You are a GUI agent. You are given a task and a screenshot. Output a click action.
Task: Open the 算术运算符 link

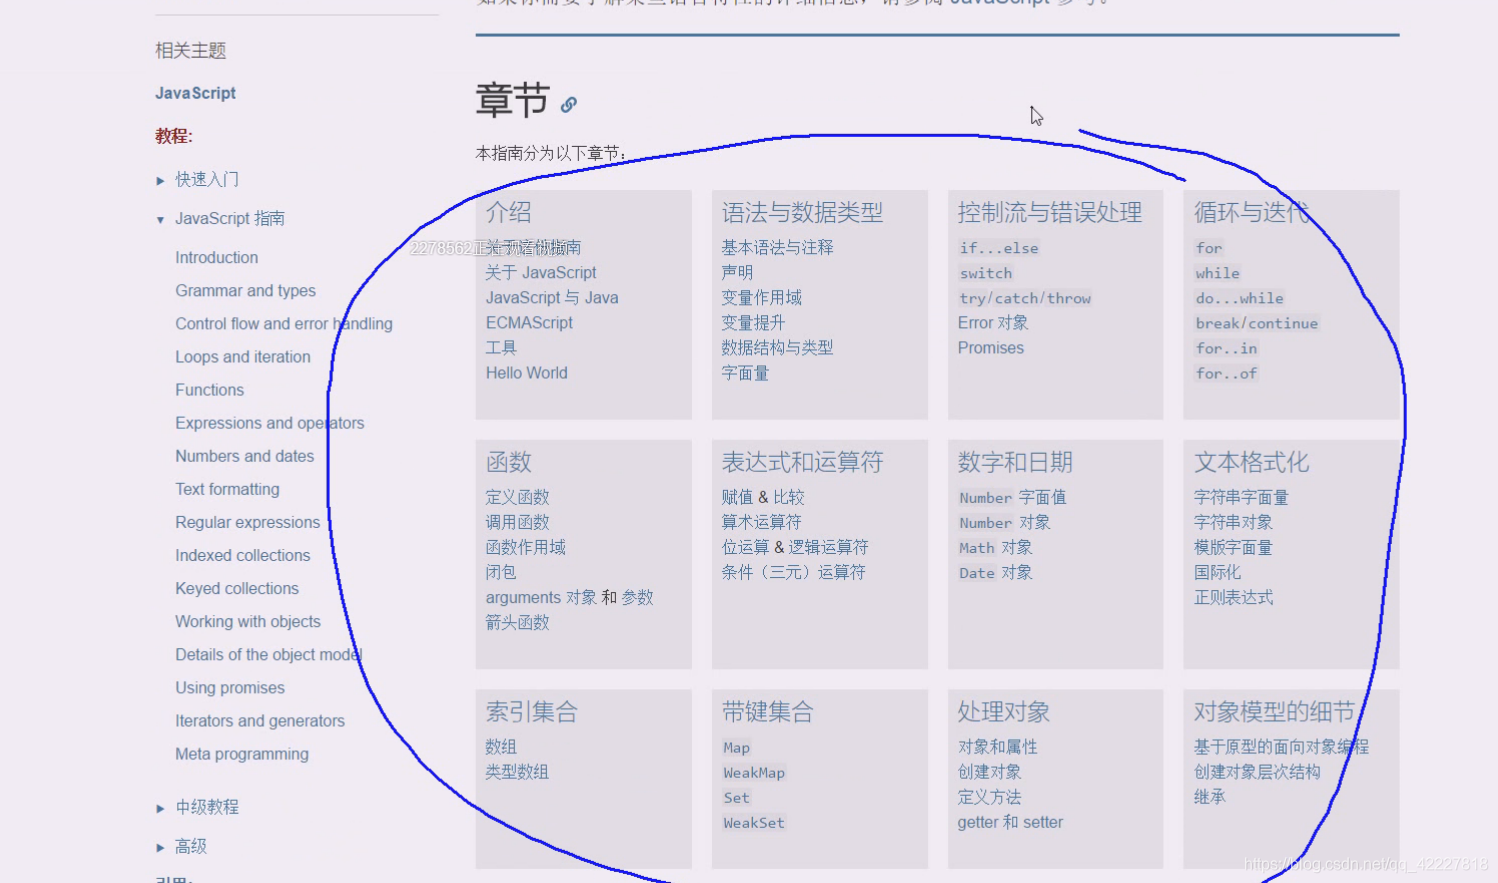[x=762, y=522]
